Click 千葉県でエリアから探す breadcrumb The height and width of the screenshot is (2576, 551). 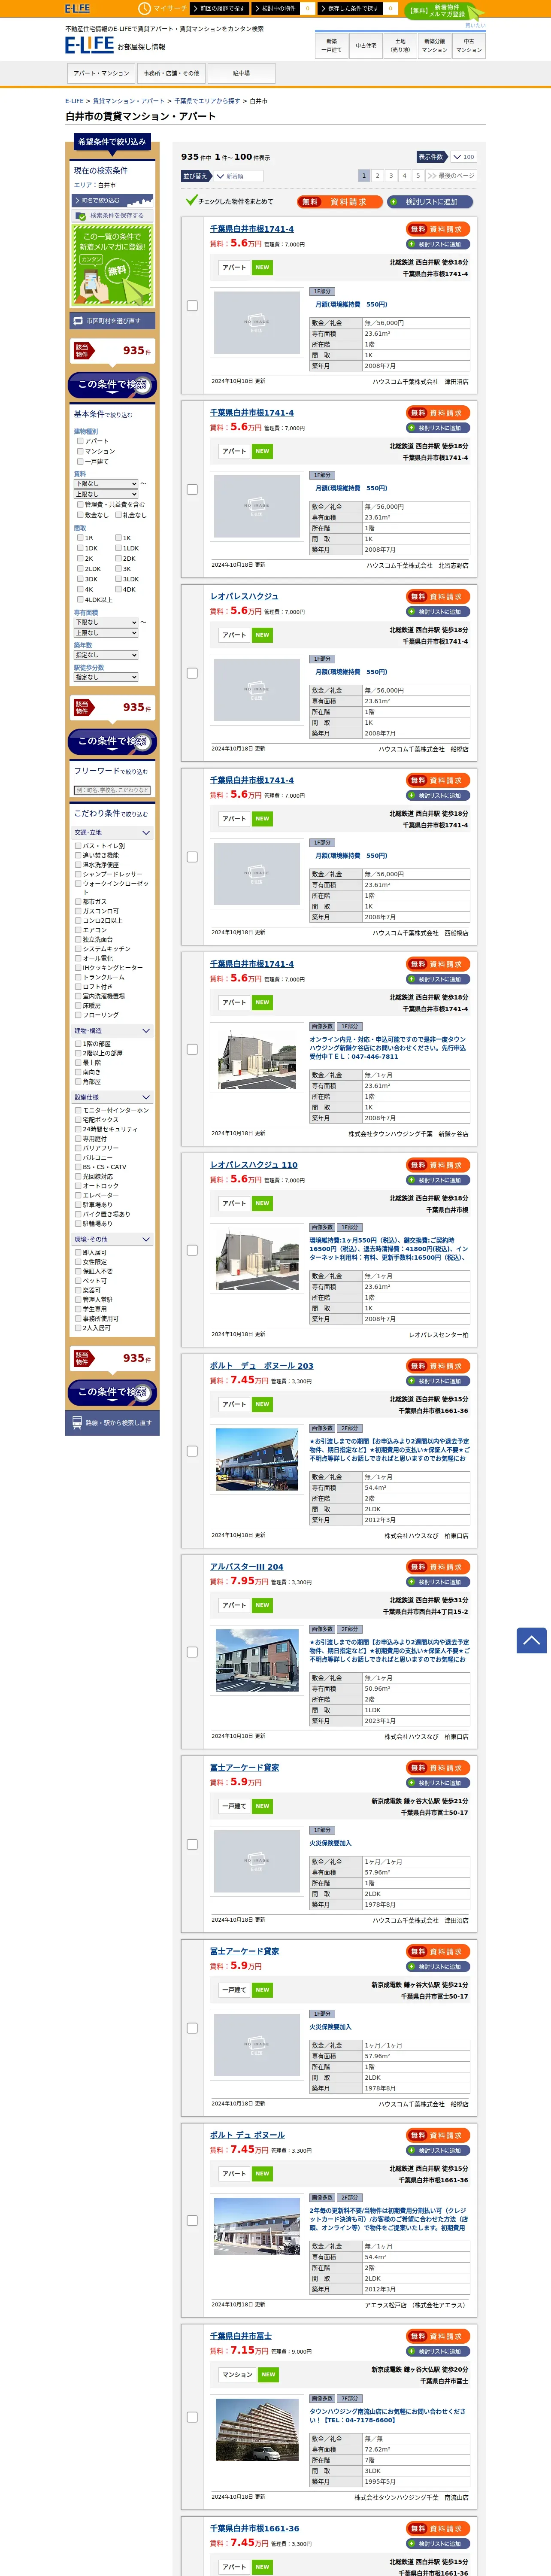207,101
